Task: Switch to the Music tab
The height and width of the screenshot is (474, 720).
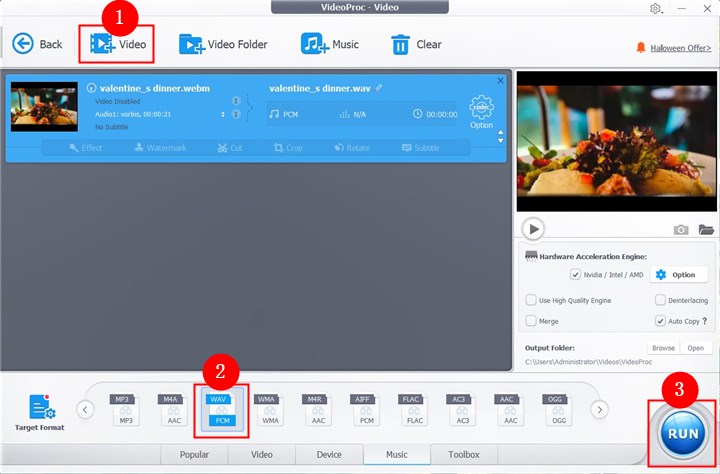Action: tap(397, 454)
